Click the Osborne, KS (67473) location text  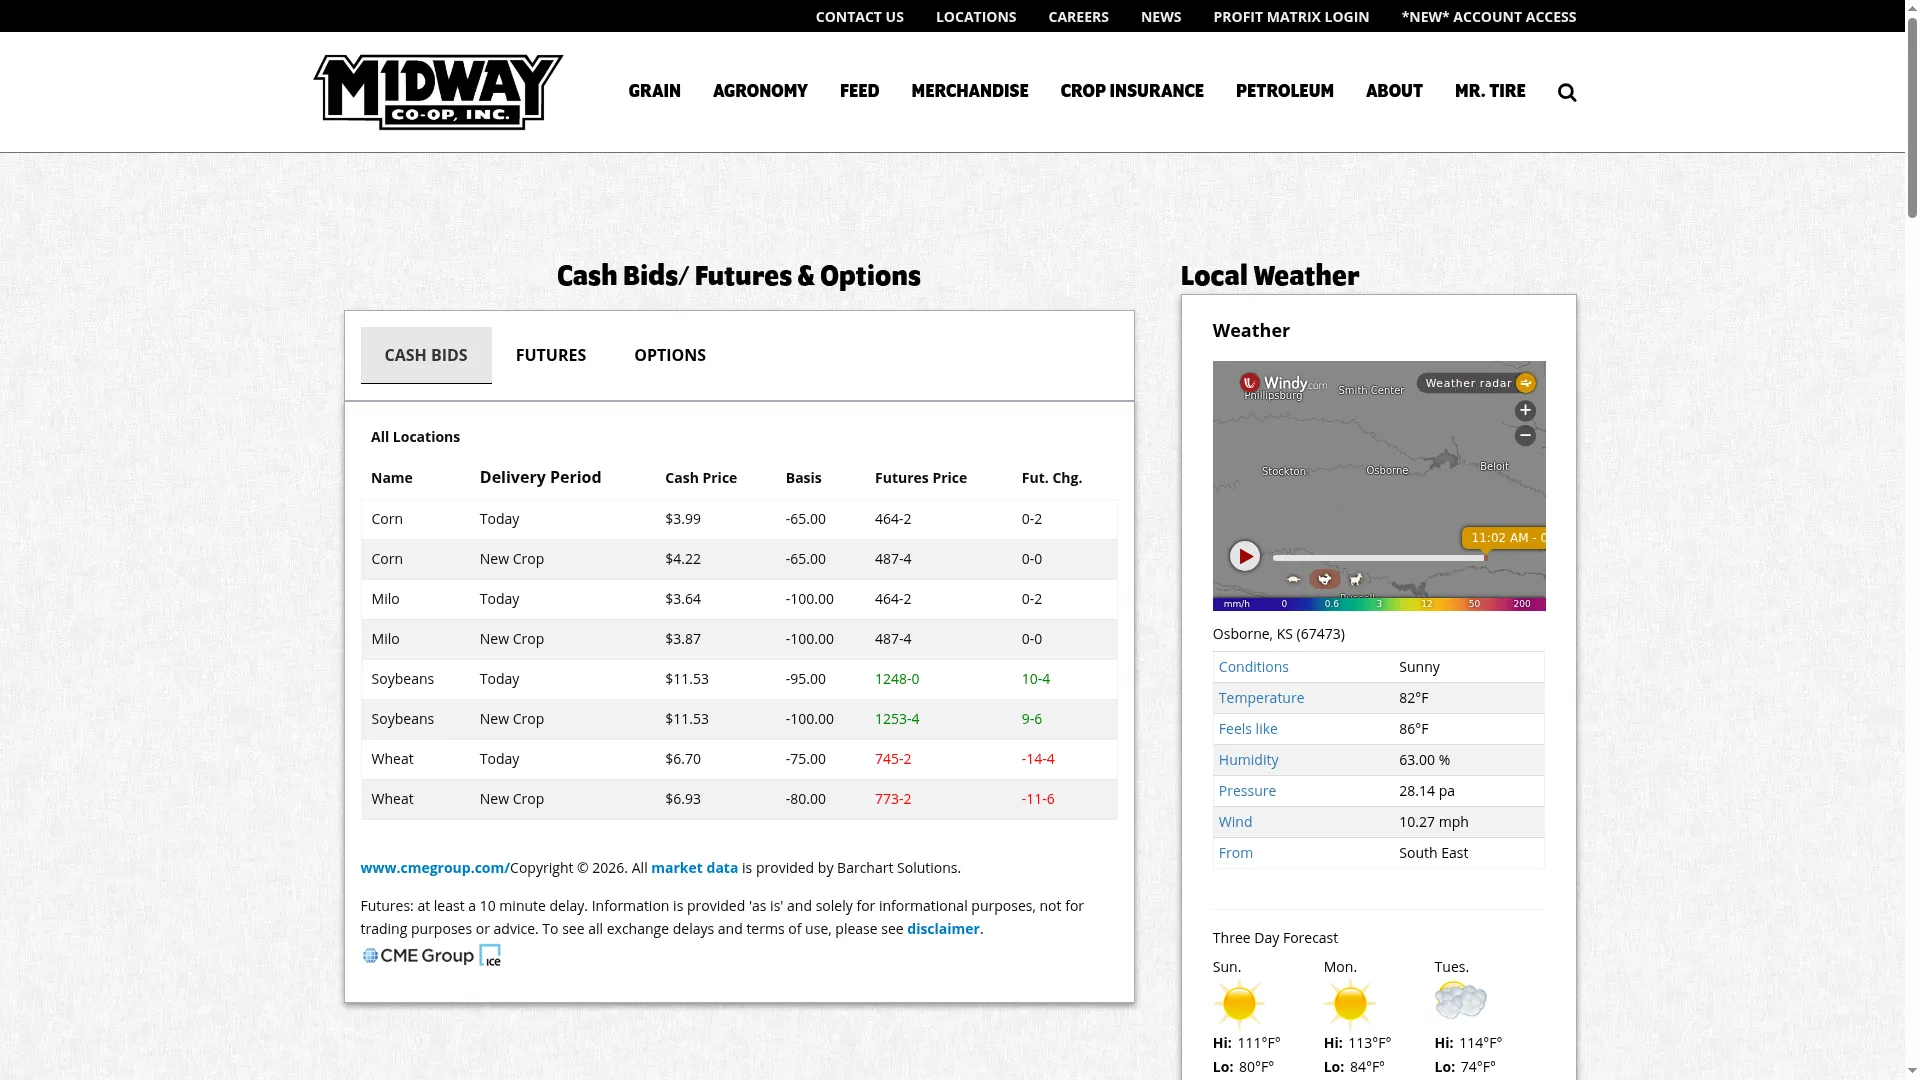click(x=1279, y=634)
